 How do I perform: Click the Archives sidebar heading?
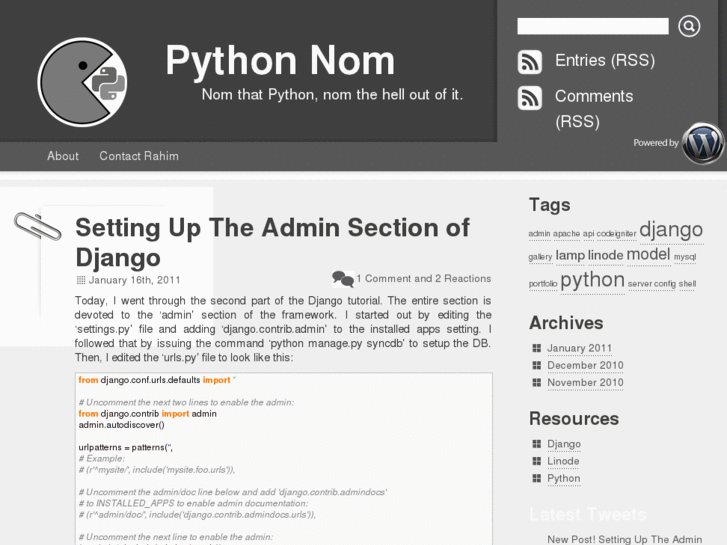(566, 323)
